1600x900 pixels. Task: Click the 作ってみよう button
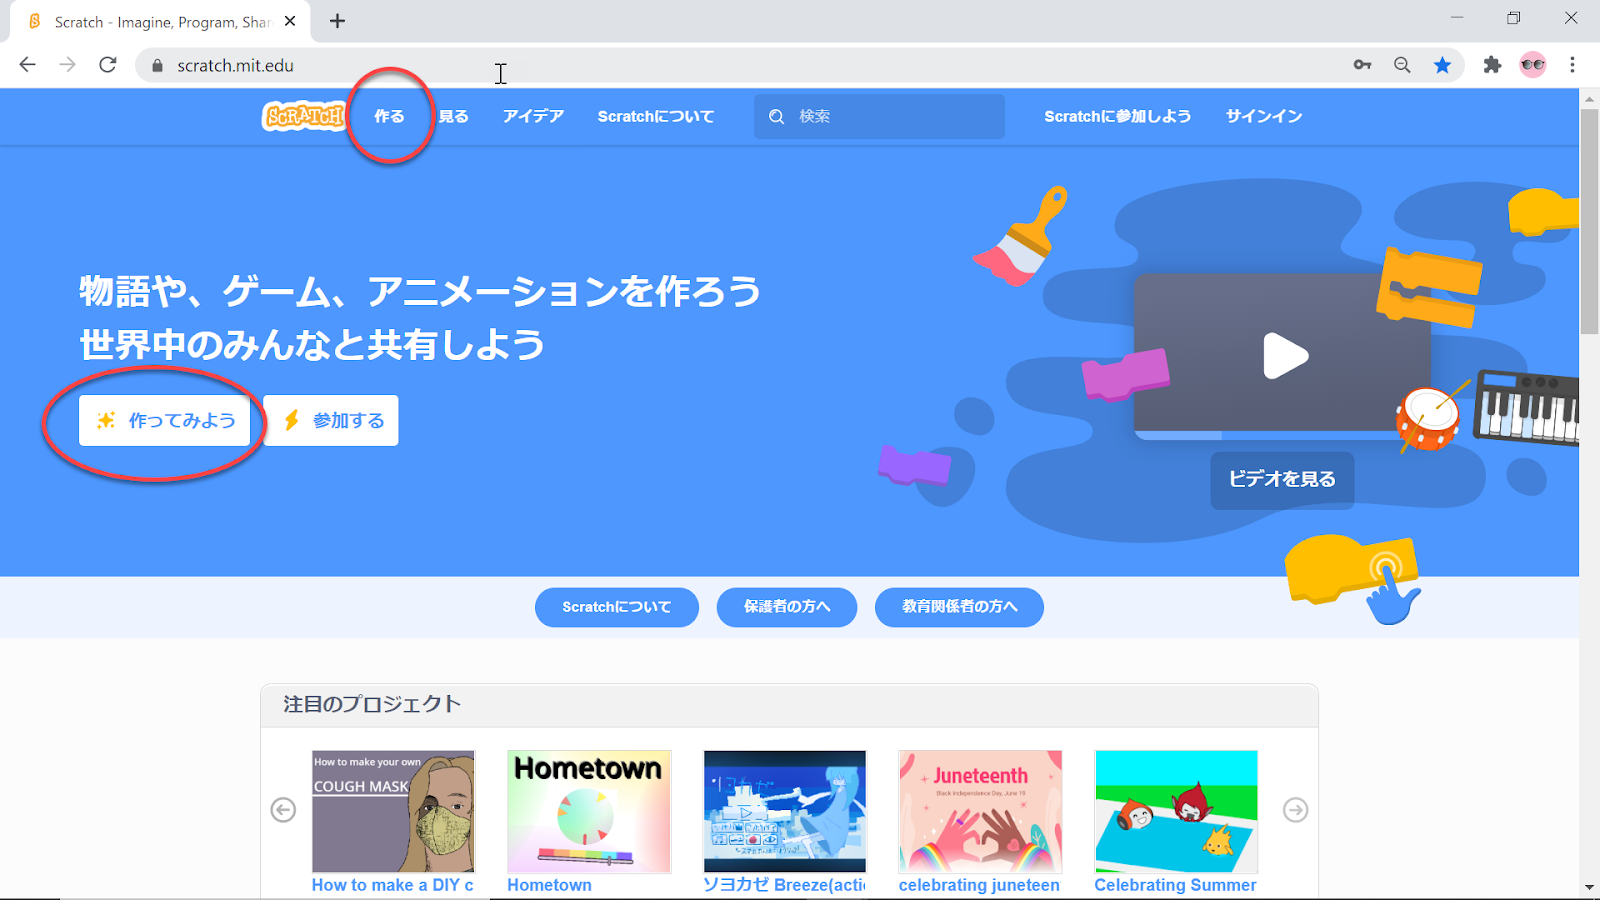[165, 420]
